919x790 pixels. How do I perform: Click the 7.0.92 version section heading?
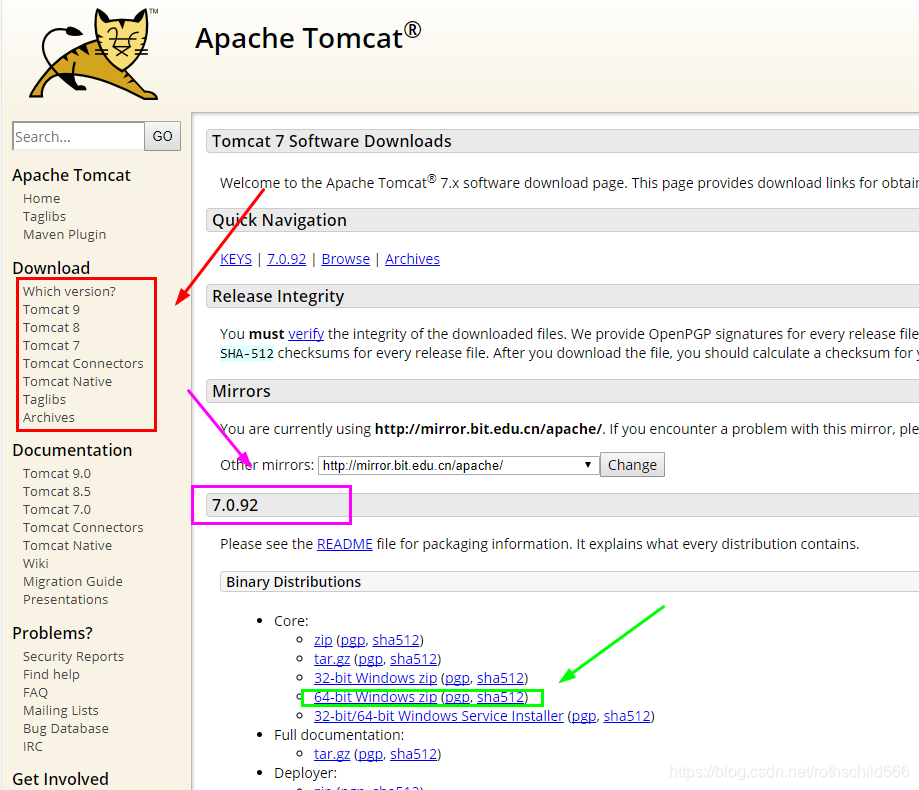(235, 505)
